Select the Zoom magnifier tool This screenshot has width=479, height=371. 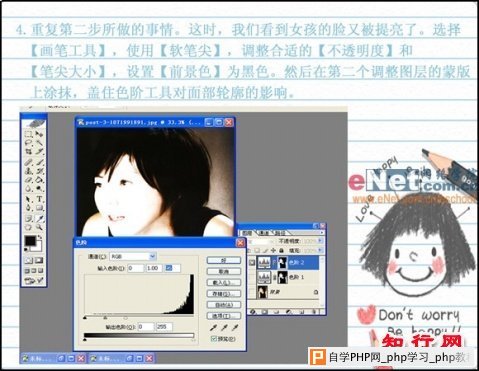39,228
